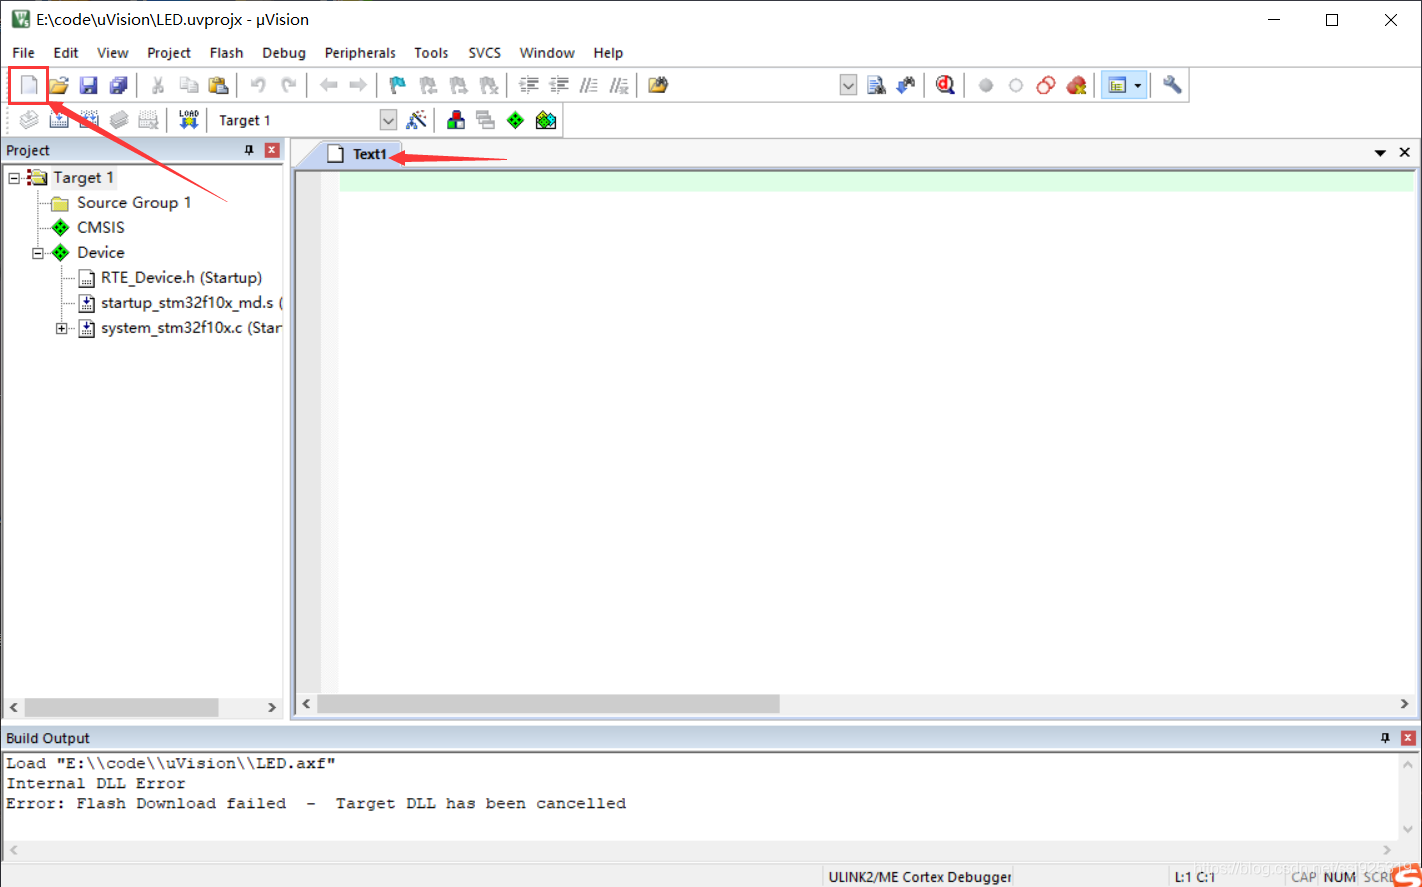
Task: Open the editor tab list dropdown arrow
Action: [1380, 153]
